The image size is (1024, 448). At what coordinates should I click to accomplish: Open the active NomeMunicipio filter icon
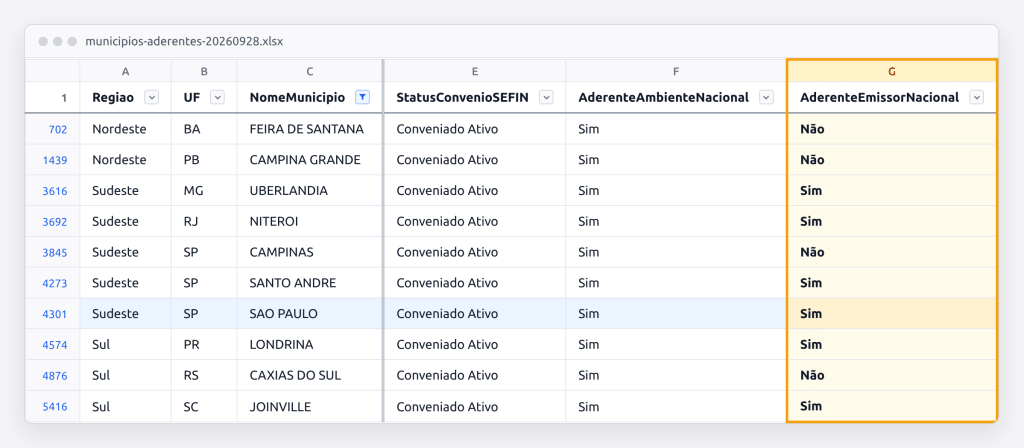click(x=362, y=97)
